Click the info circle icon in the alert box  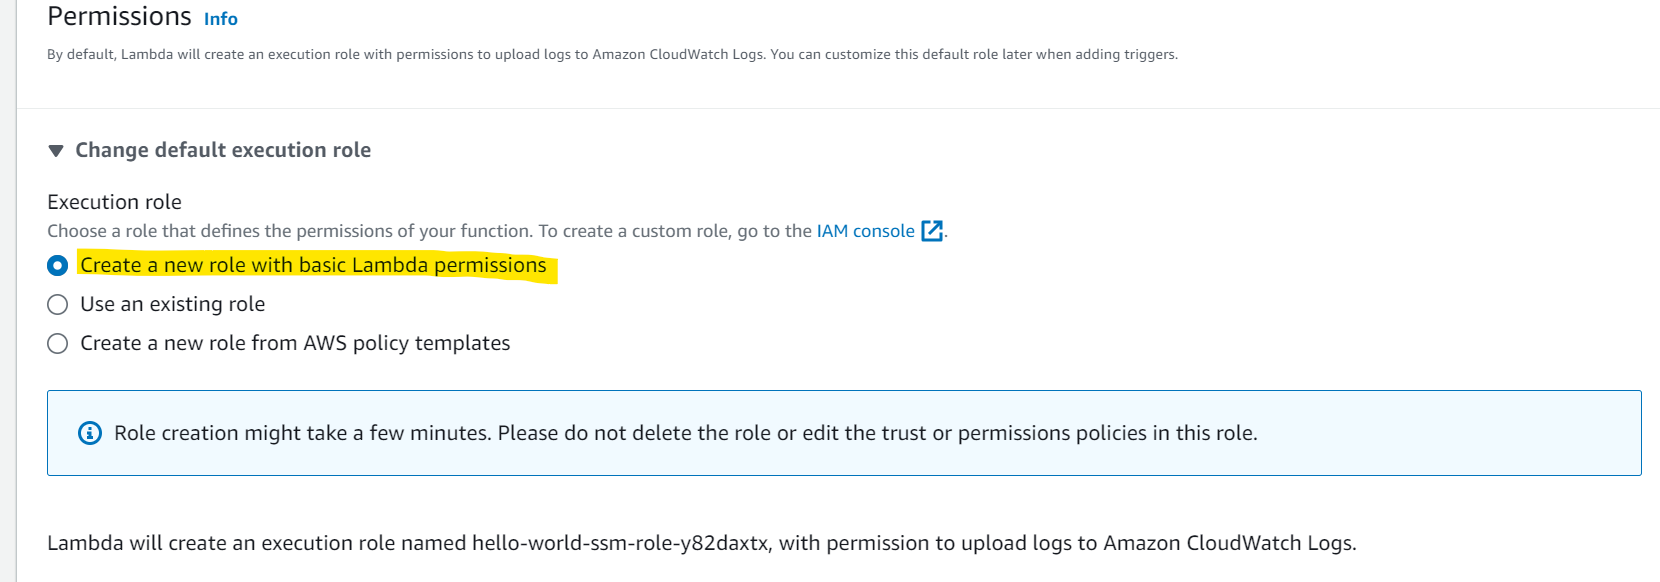coord(90,433)
